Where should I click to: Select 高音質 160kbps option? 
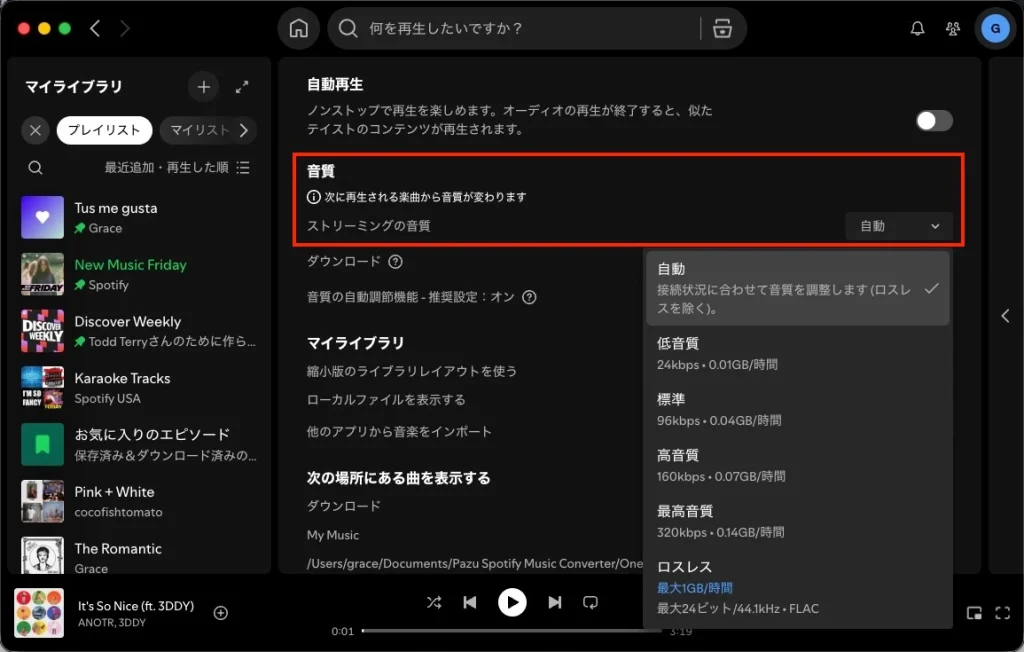coord(797,465)
